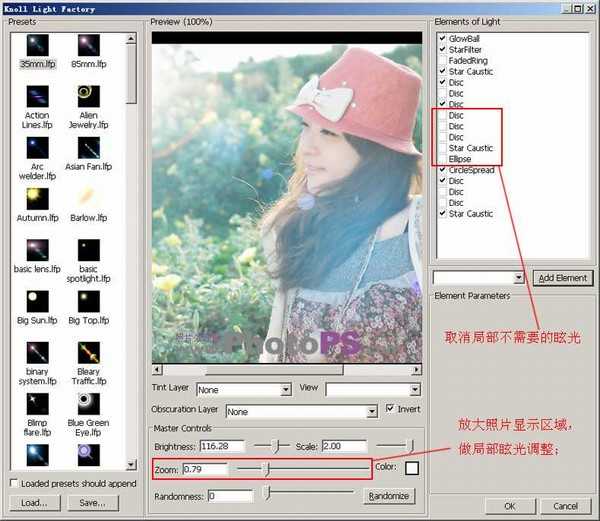
Task: Select the Arc welder.lfp preset icon
Action: click(x=36, y=147)
